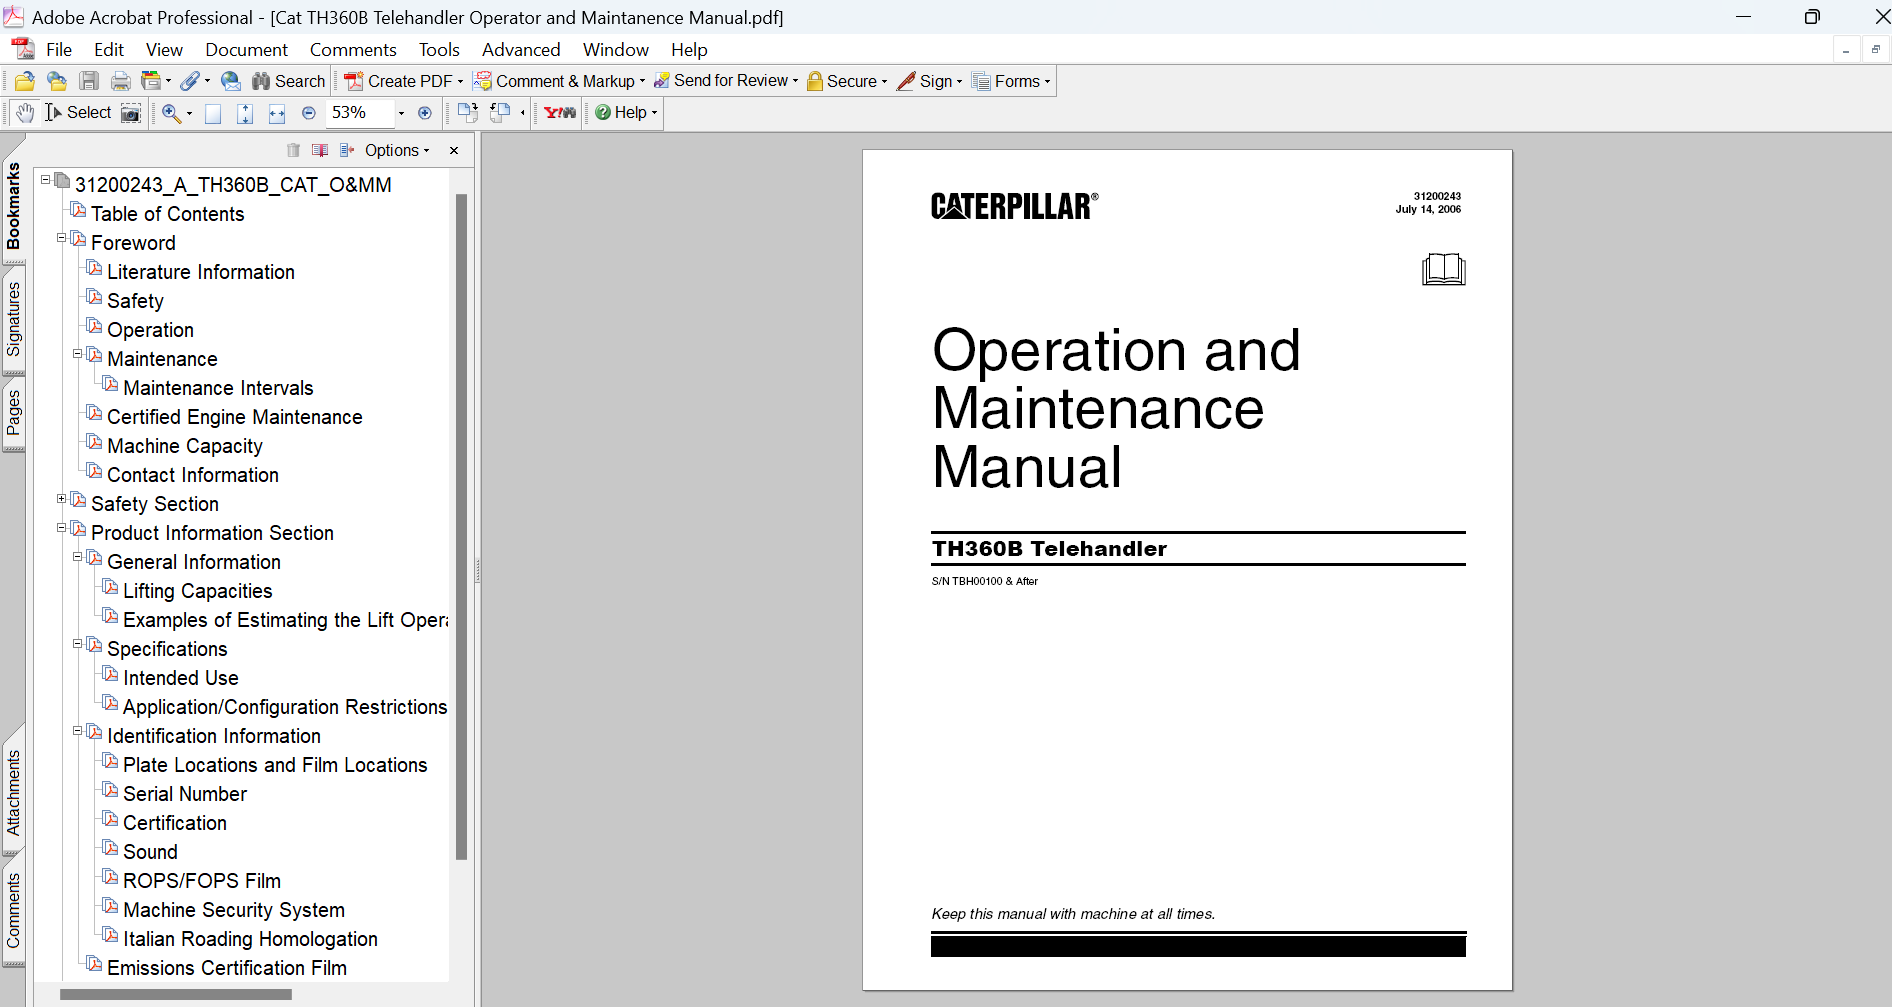Click the zoom percentage field showing 53%

coord(360,113)
